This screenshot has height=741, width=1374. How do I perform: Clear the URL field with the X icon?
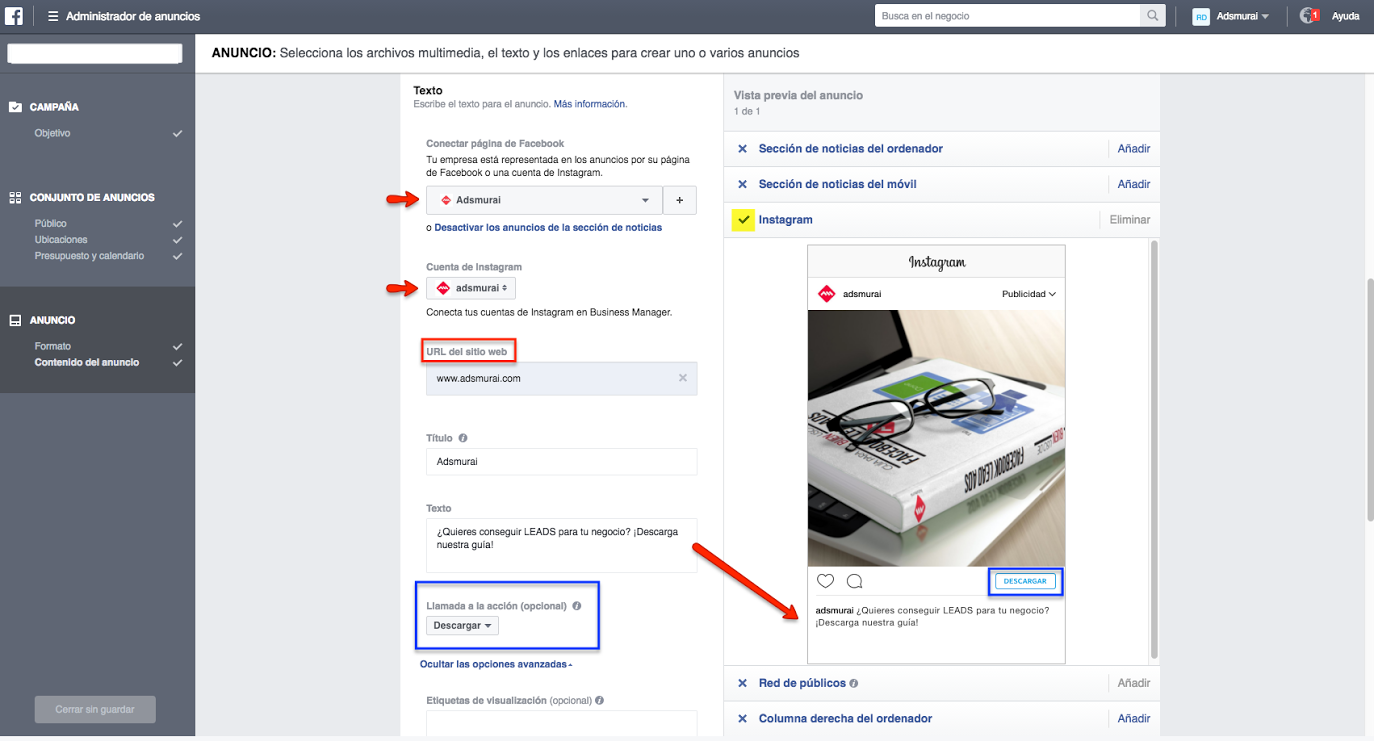click(682, 378)
